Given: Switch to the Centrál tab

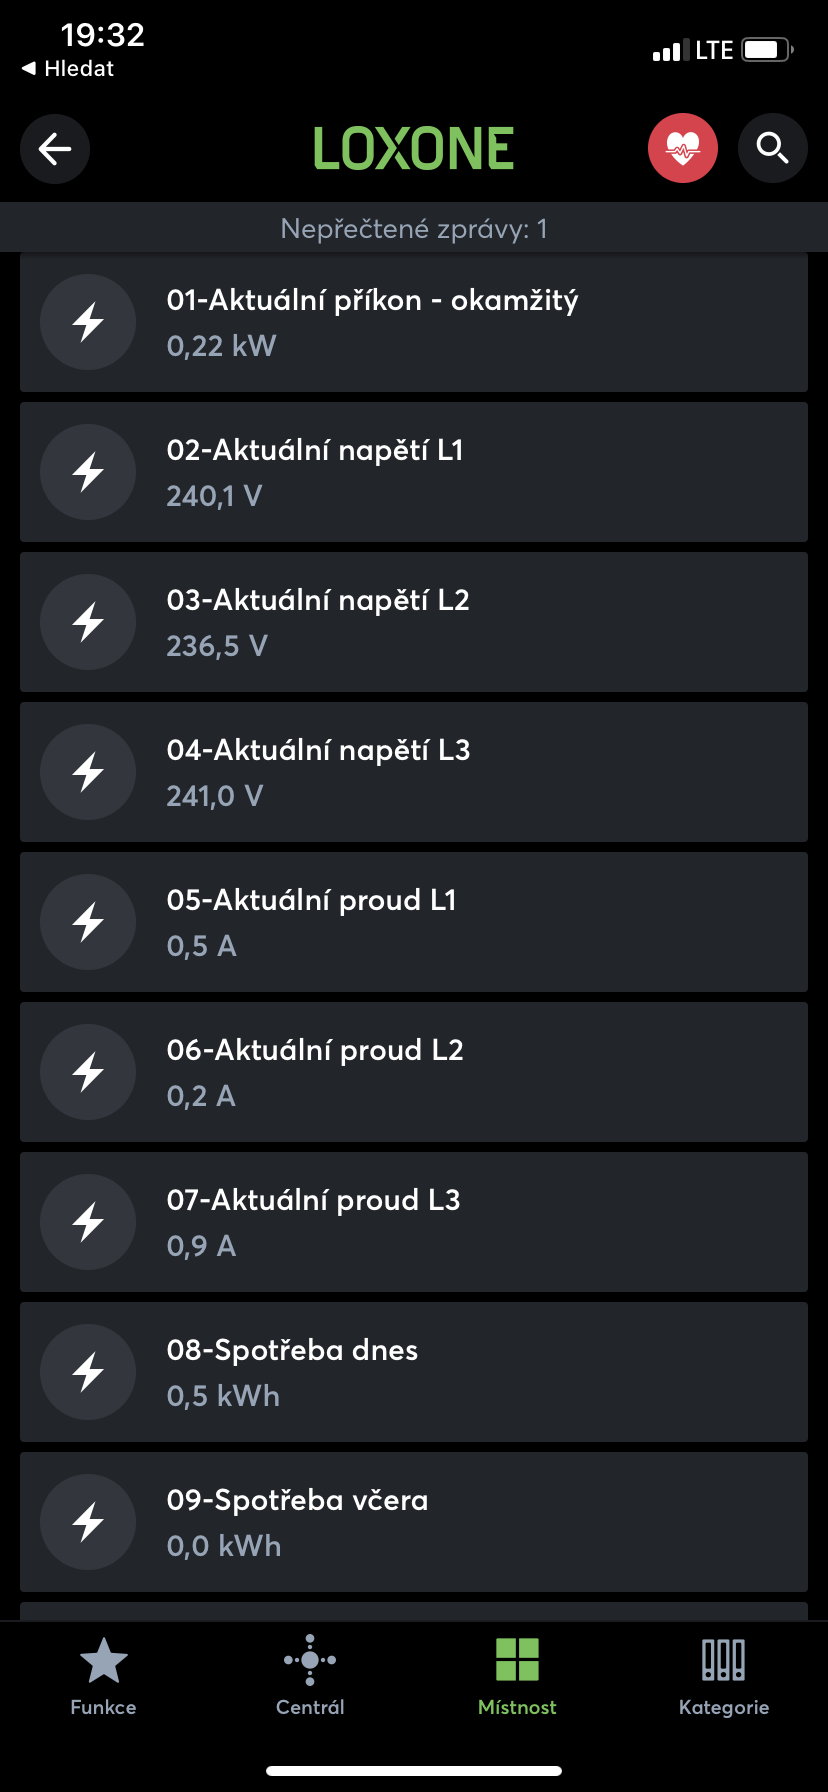Looking at the screenshot, I should tap(310, 1676).
